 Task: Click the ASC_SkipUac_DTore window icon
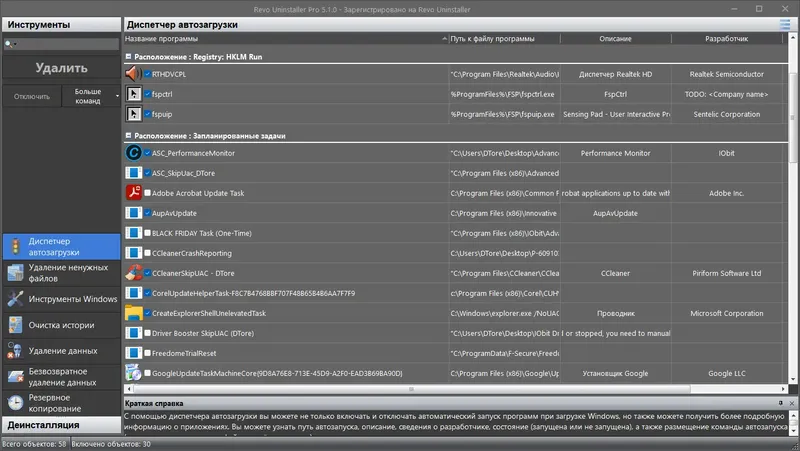click(x=133, y=173)
